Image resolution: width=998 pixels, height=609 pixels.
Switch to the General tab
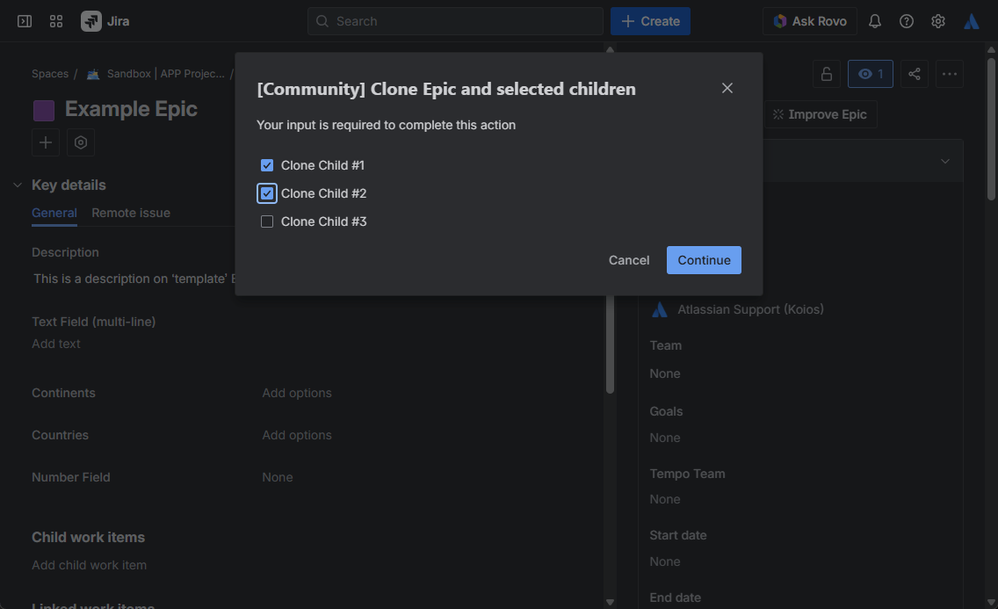54,213
